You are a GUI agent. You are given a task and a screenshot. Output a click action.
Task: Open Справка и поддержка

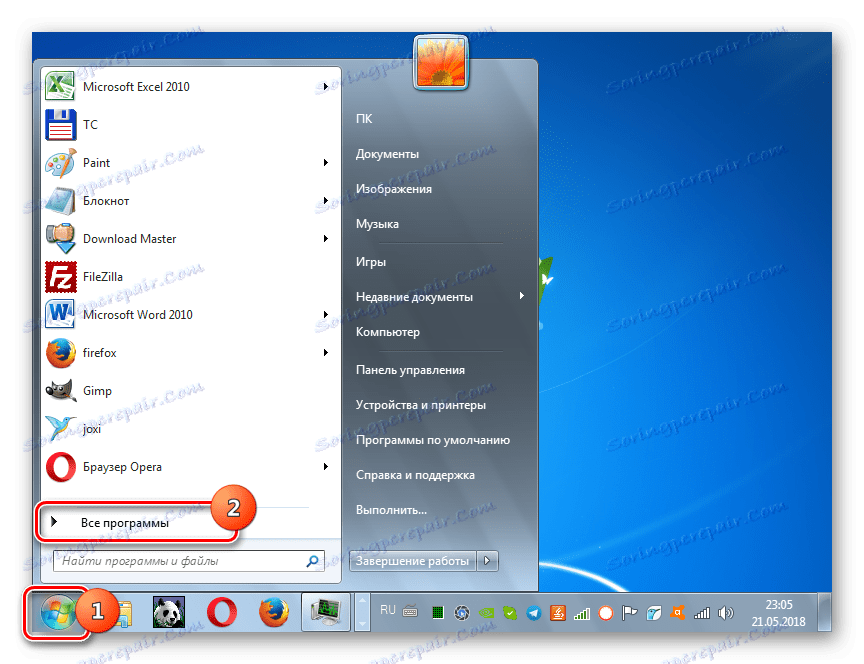415,475
